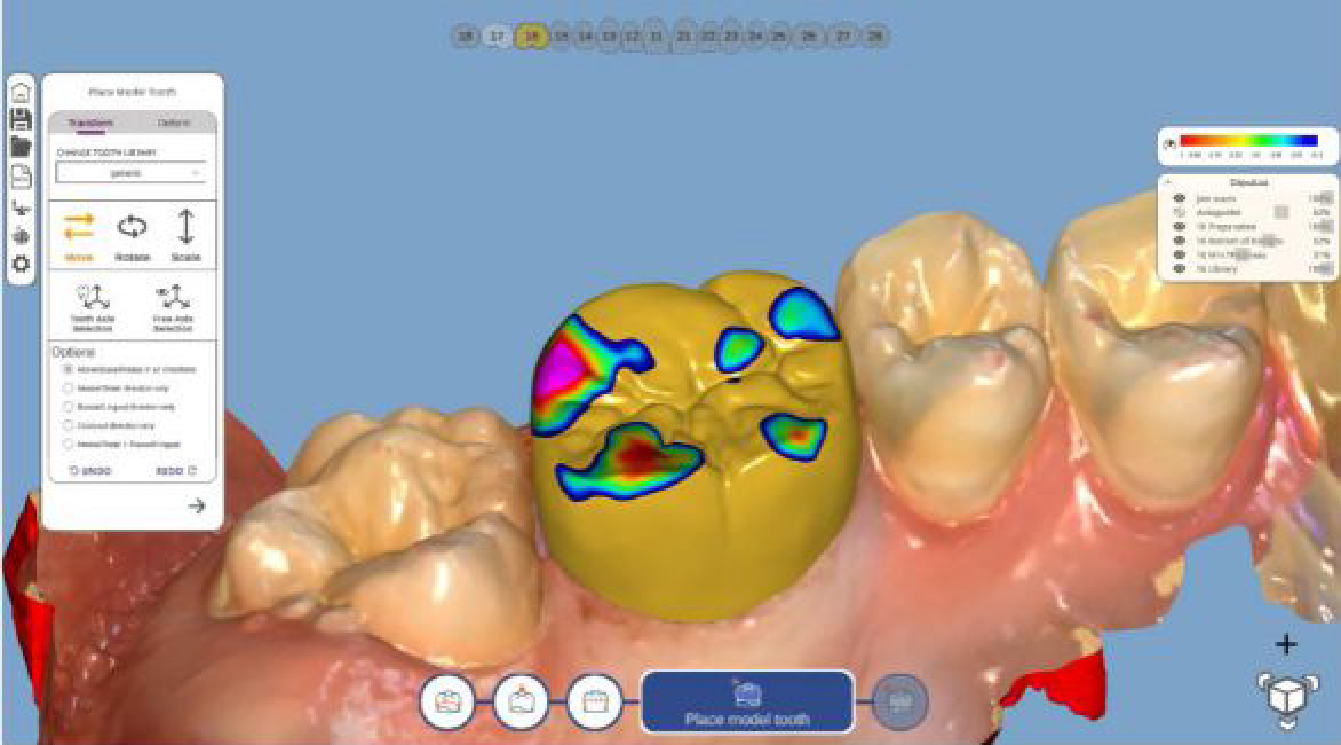Switch to the Transform tab

(90, 122)
